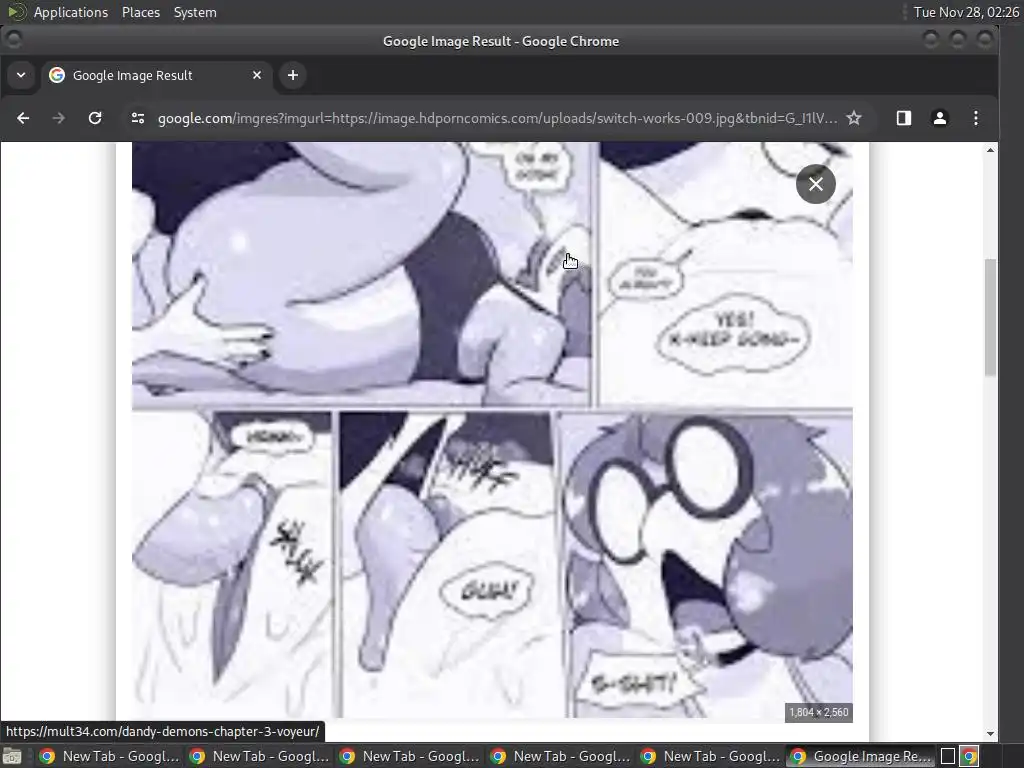
Task: Close the Google Image Result tab
Action: [257, 75]
